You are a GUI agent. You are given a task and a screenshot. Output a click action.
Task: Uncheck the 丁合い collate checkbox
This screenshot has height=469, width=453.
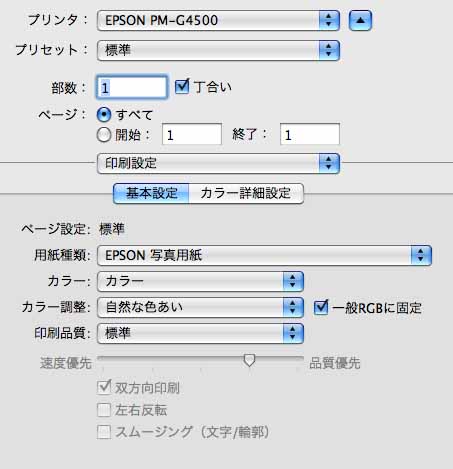(182, 87)
